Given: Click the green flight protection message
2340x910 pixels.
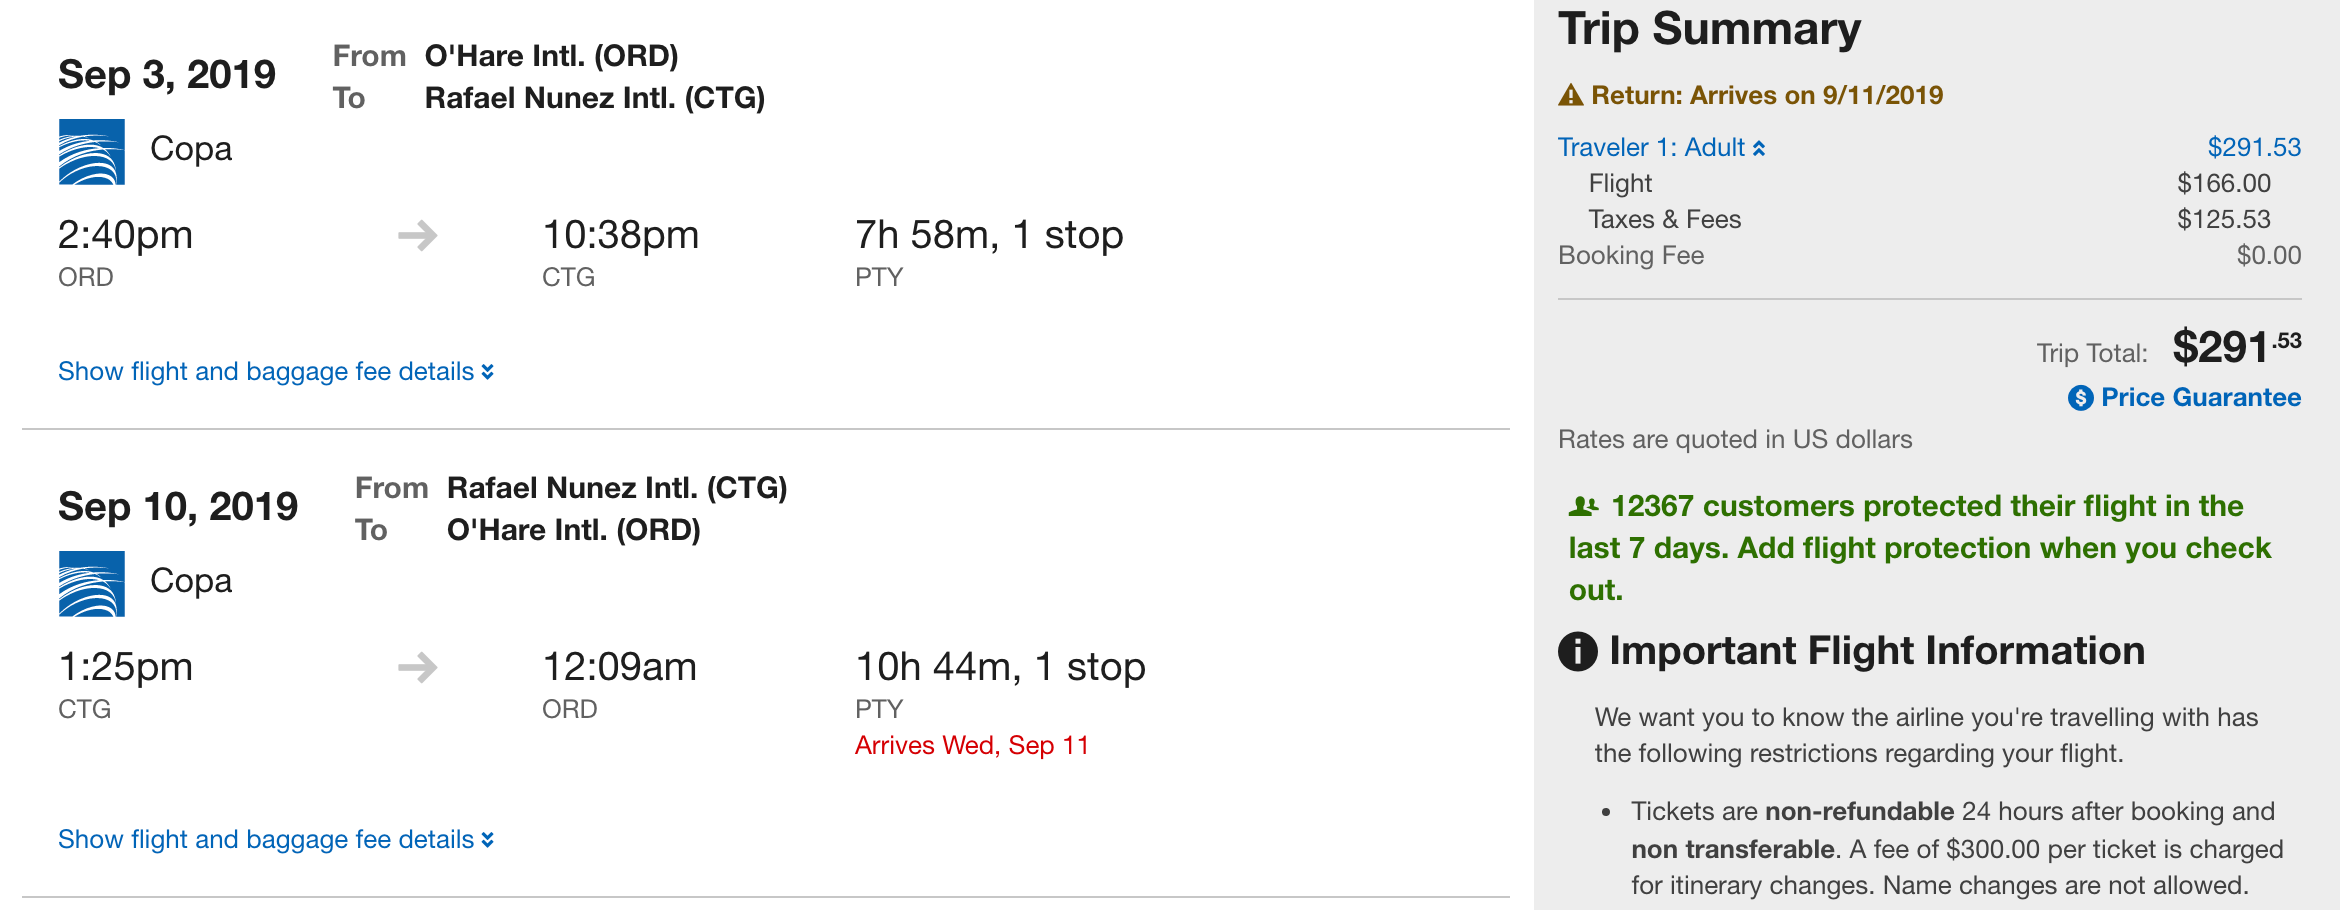Looking at the screenshot, I should tap(1920, 548).
